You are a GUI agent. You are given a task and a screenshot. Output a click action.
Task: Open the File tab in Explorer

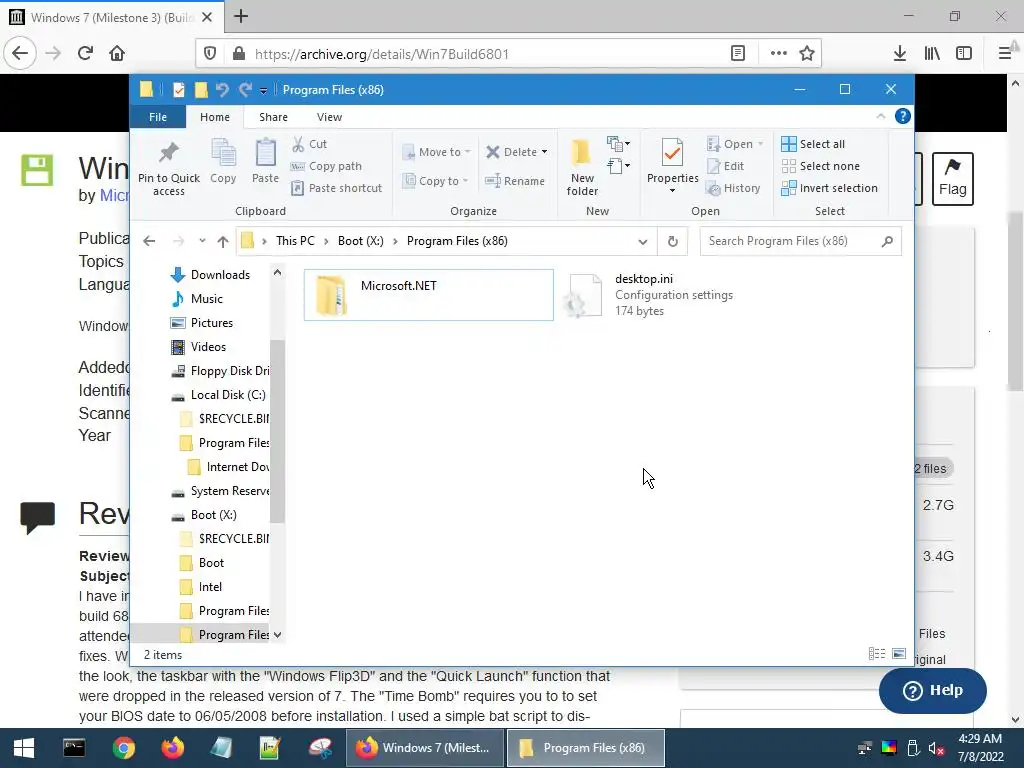tap(158, 117)
